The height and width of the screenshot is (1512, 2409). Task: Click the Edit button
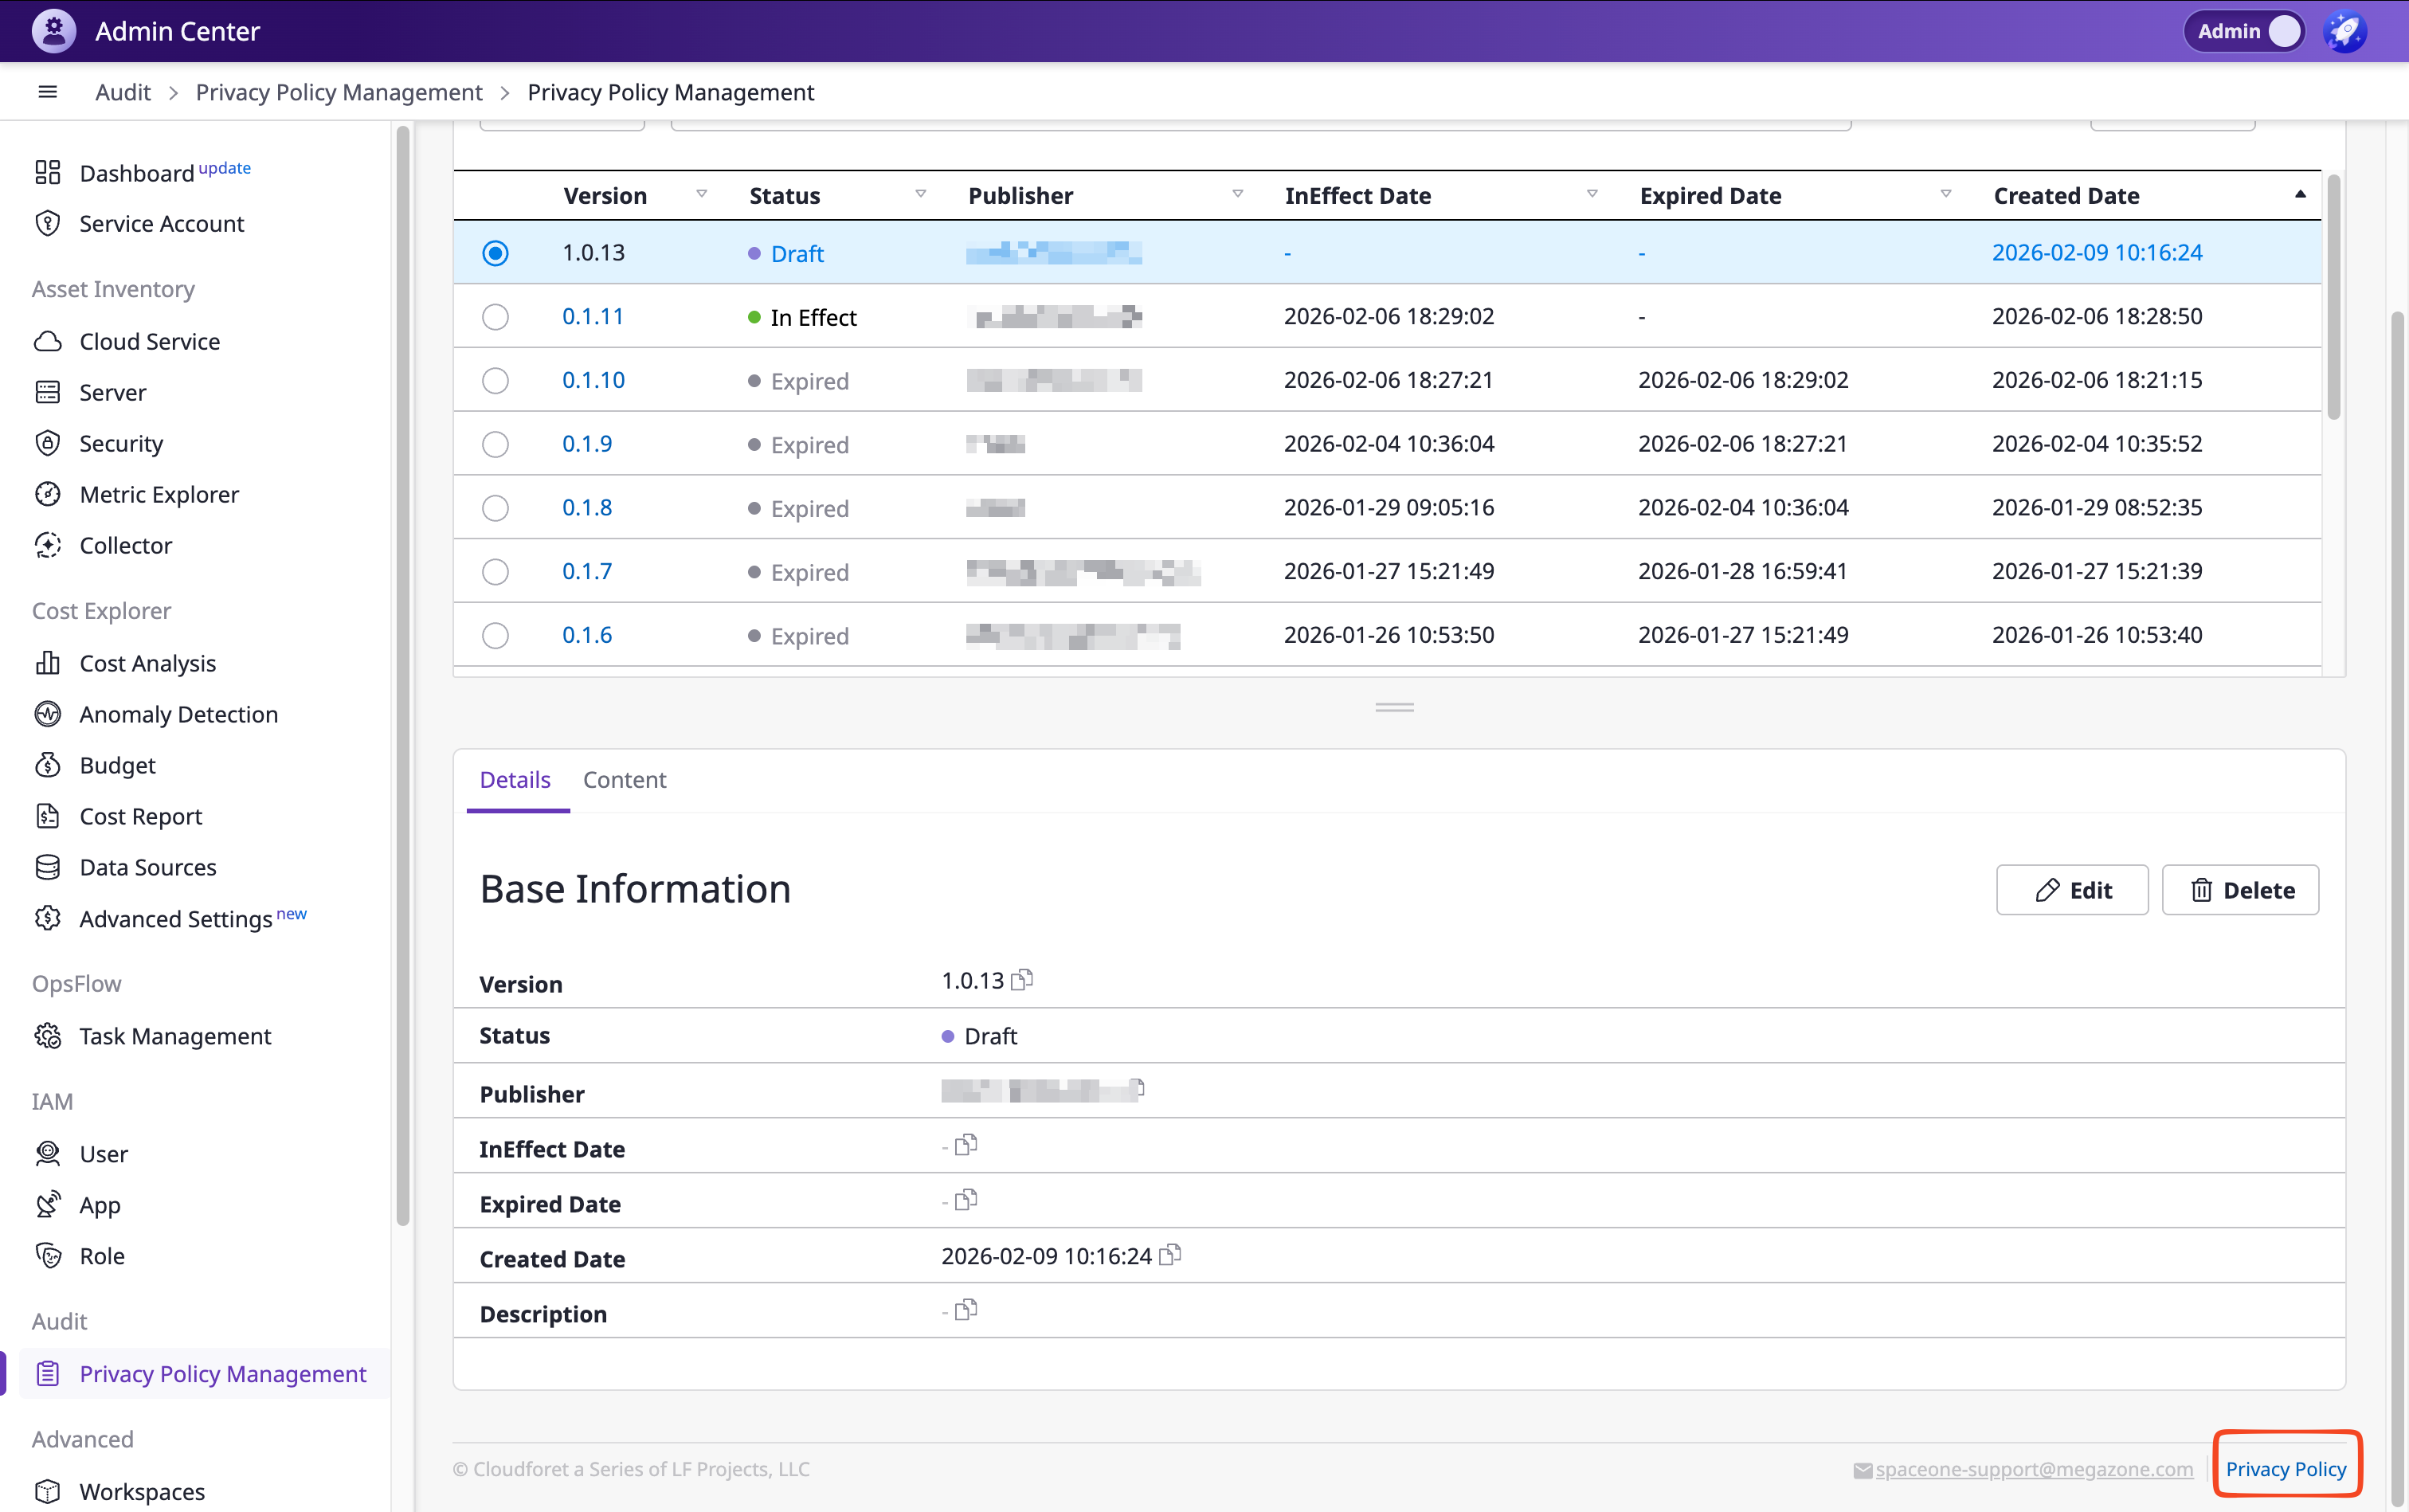(2072, 890)
